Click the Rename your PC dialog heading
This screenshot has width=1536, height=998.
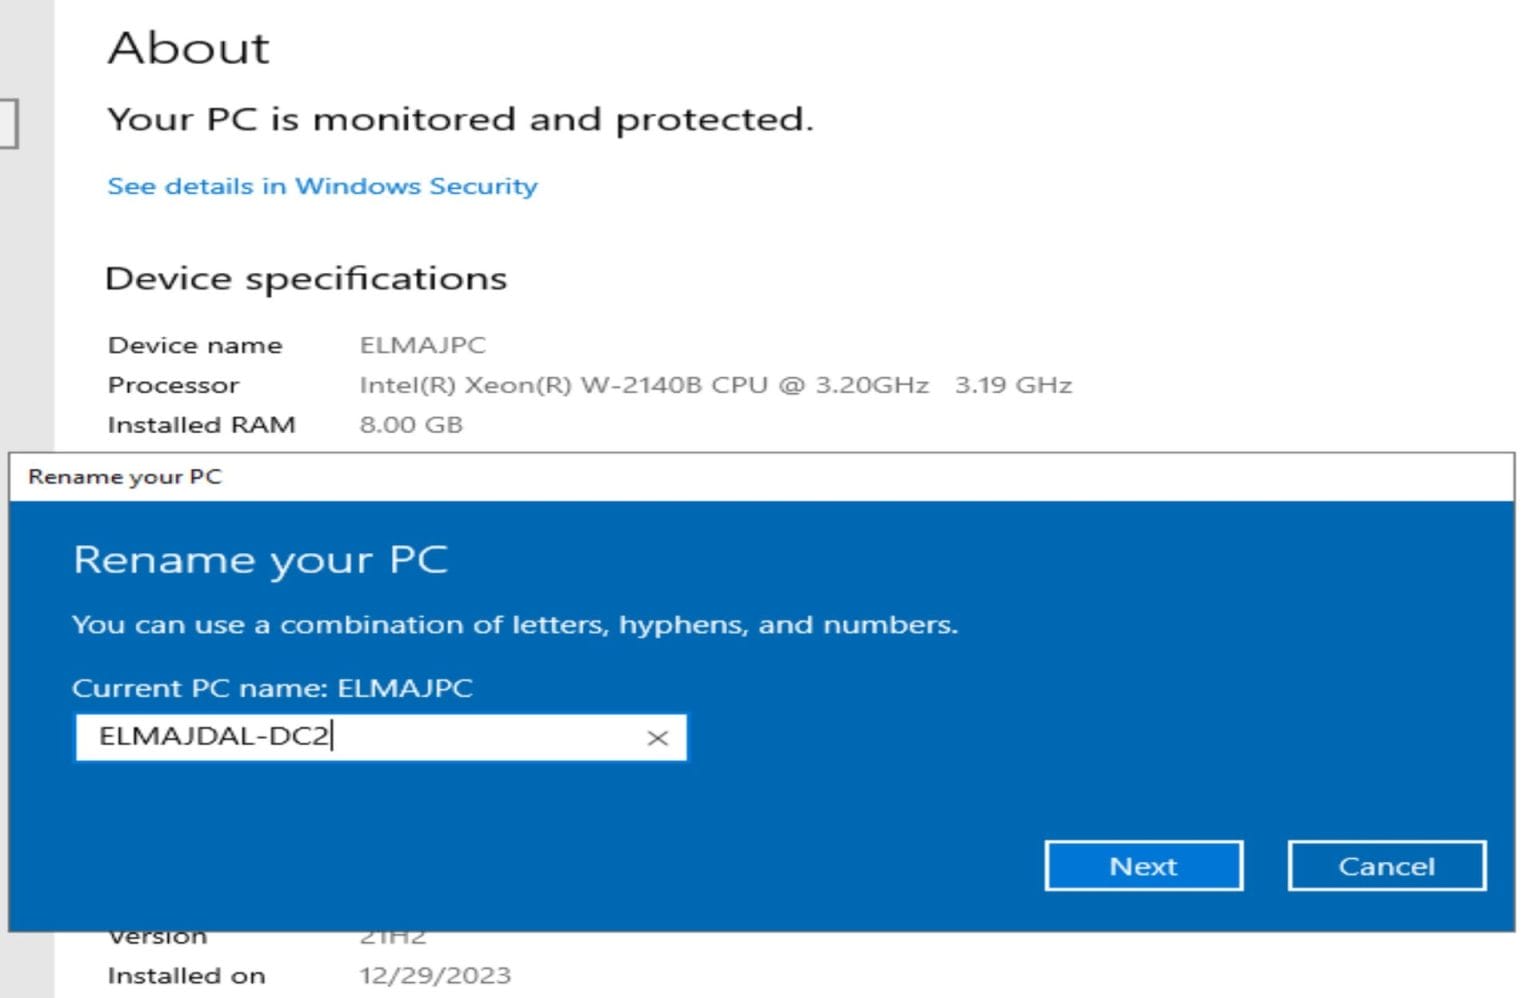point(261,559)
